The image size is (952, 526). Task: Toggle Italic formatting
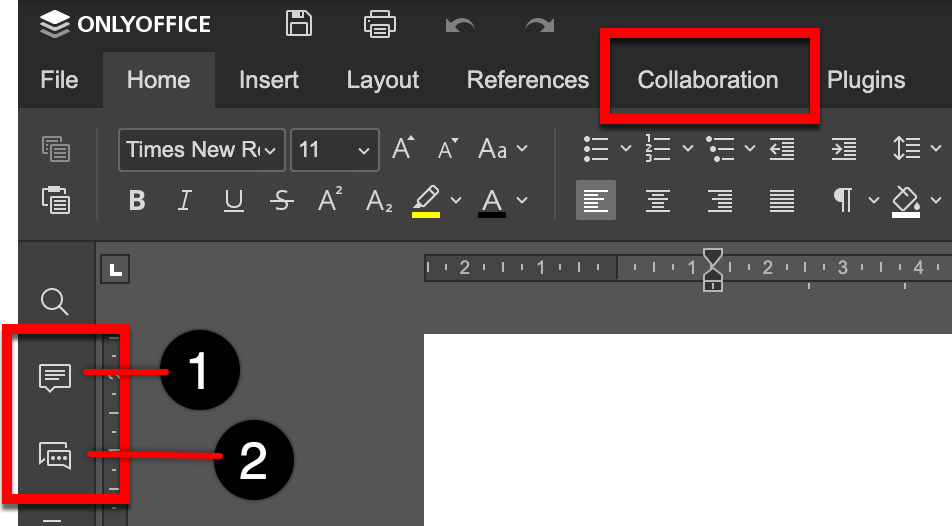(x=184, y=201)
